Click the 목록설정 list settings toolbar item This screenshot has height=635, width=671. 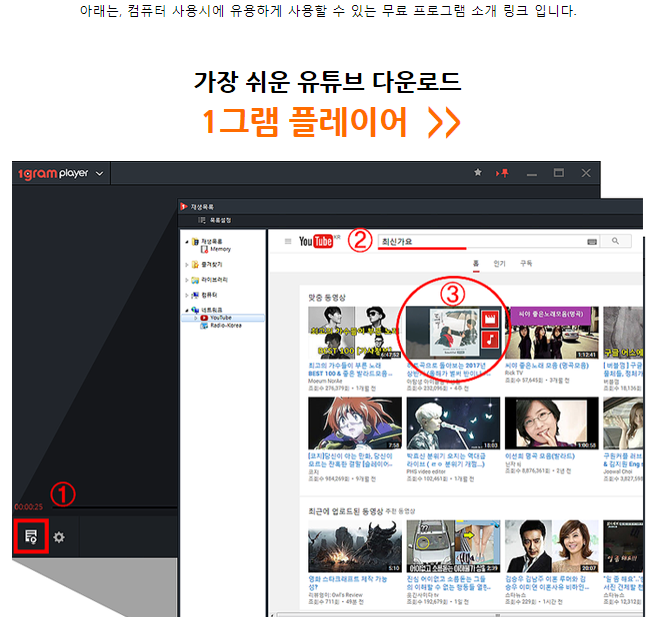pyautogui.click(x=215, y=220)
